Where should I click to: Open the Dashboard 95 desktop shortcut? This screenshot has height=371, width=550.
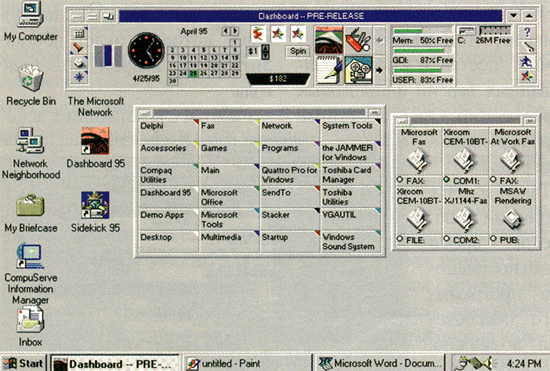[95, 141]
